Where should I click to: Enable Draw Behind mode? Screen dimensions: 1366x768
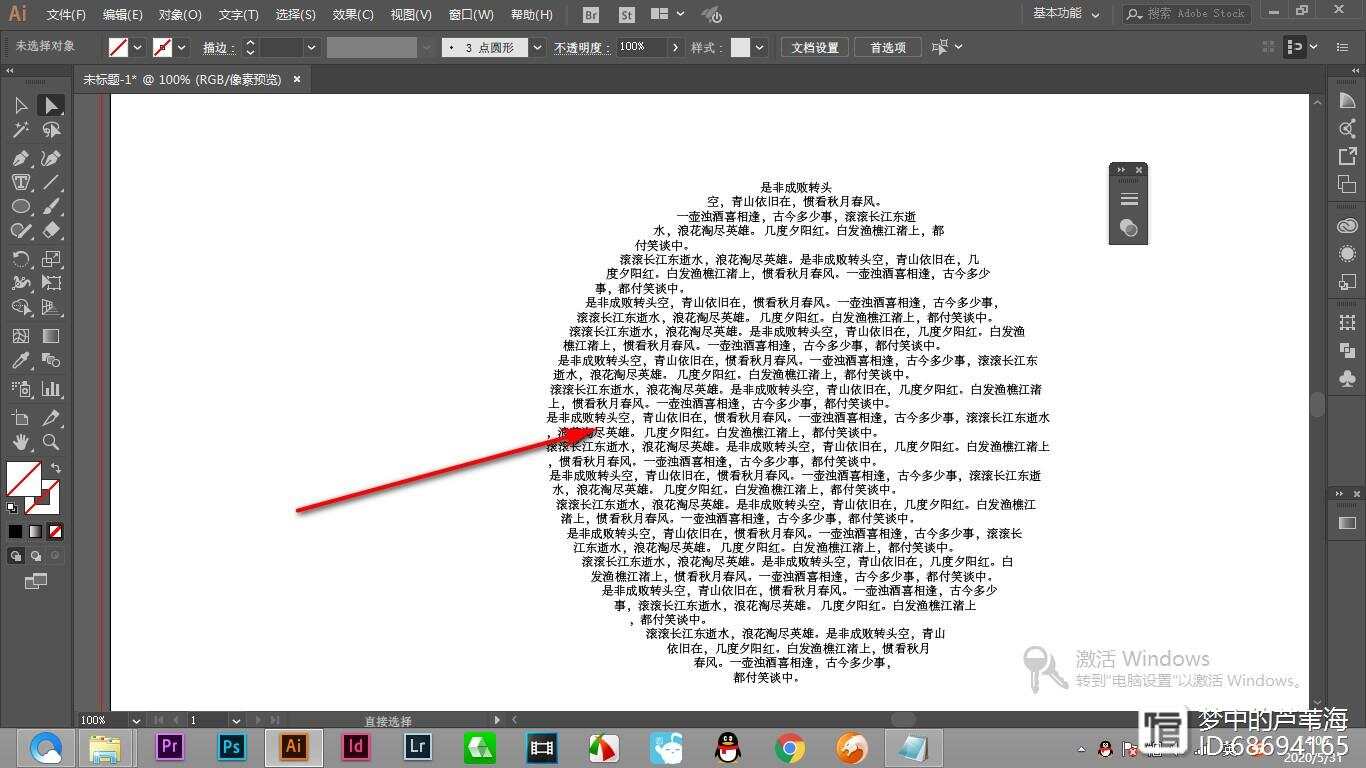pos(36,556)
